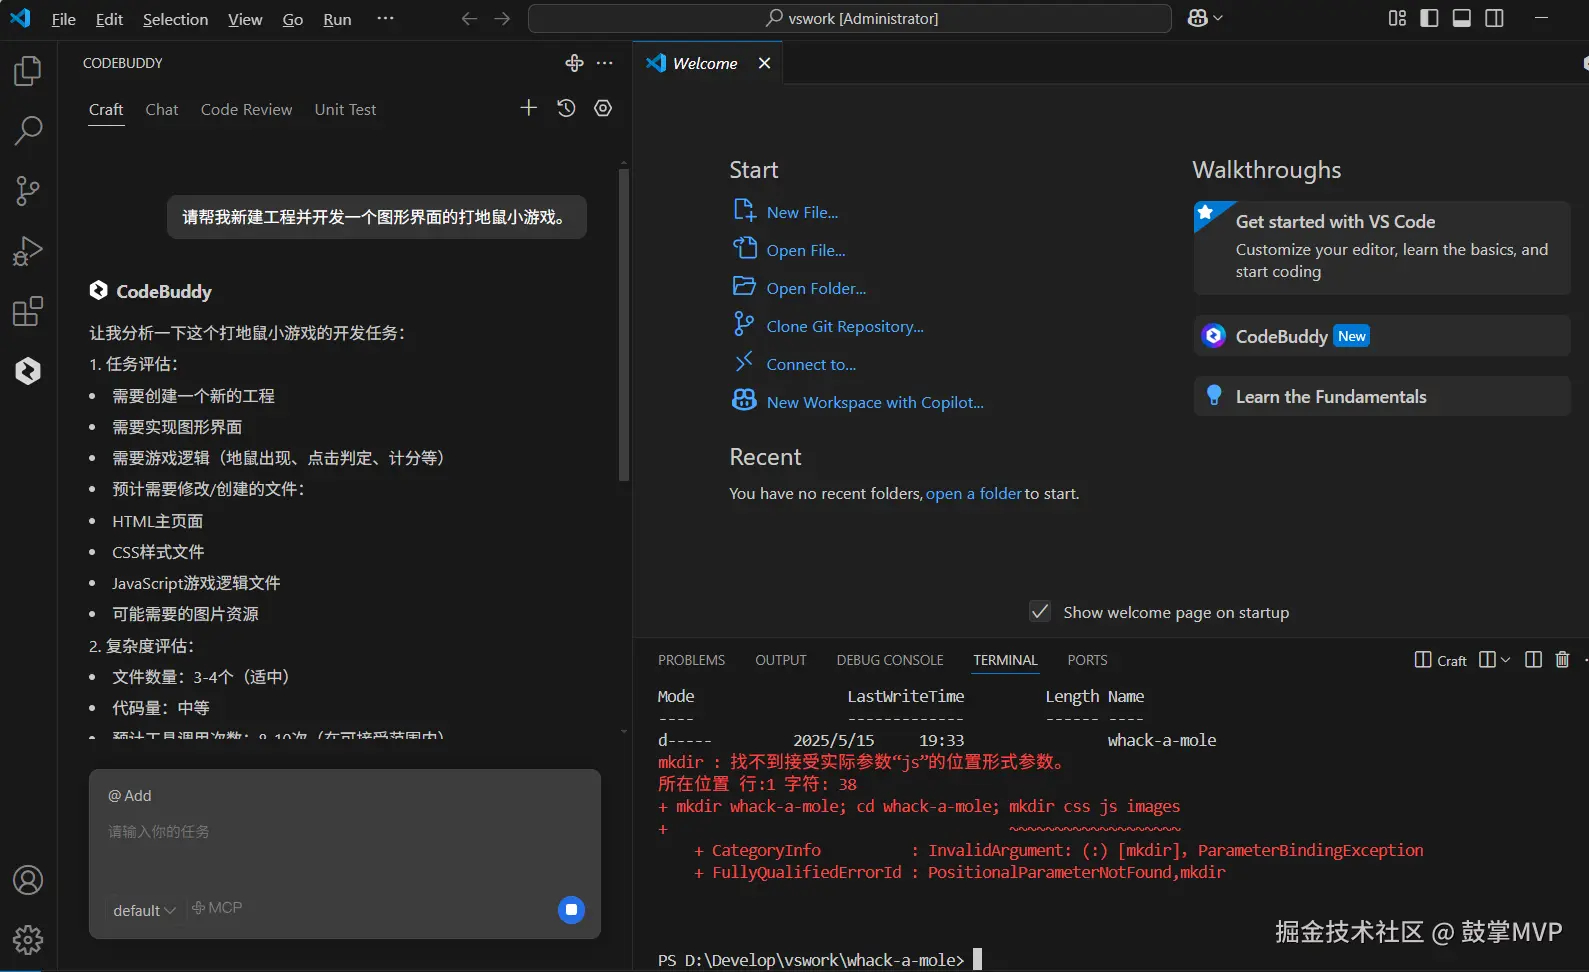Toggle the bottom panel visibility
Image resolution: width=1589 pixels, height=972 pixels.
(1462, 18)
